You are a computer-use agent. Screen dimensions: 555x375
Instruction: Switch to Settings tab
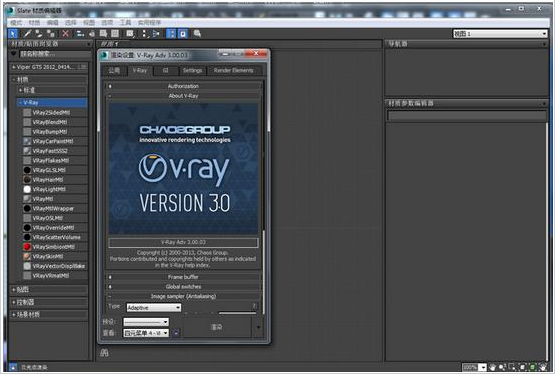click(x=192, y=70)
